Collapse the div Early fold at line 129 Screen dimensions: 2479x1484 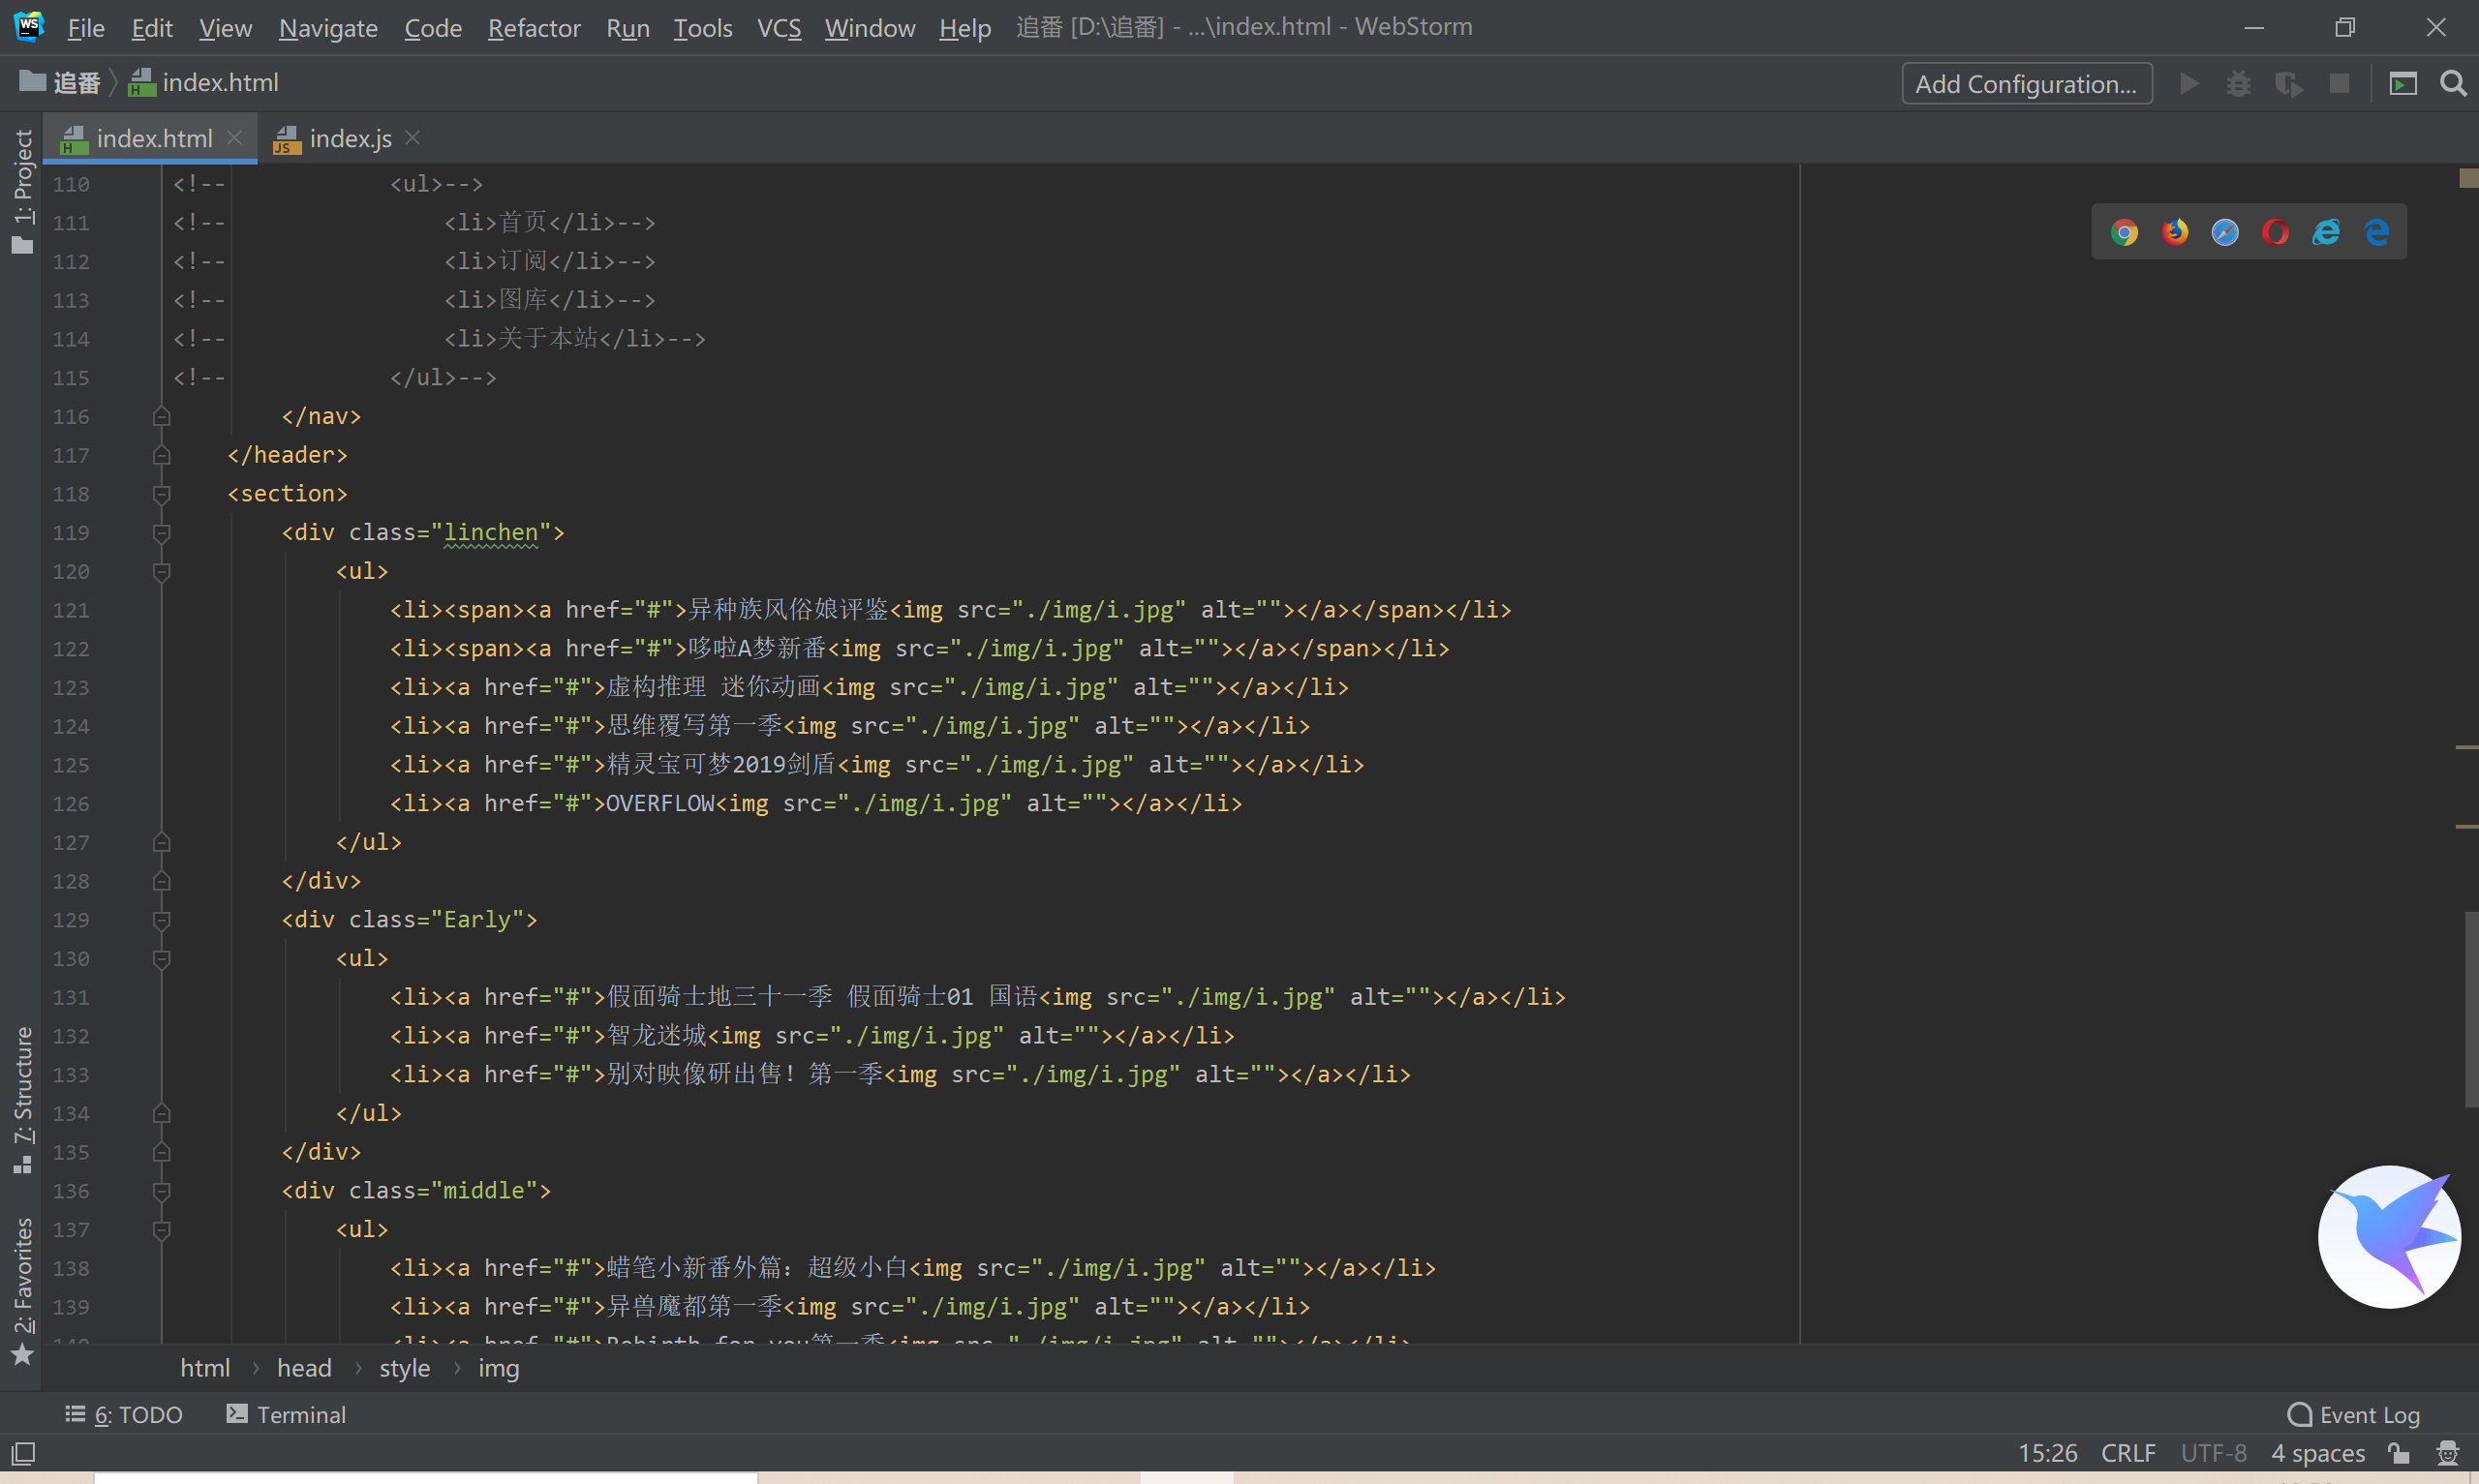click(161, 920)
